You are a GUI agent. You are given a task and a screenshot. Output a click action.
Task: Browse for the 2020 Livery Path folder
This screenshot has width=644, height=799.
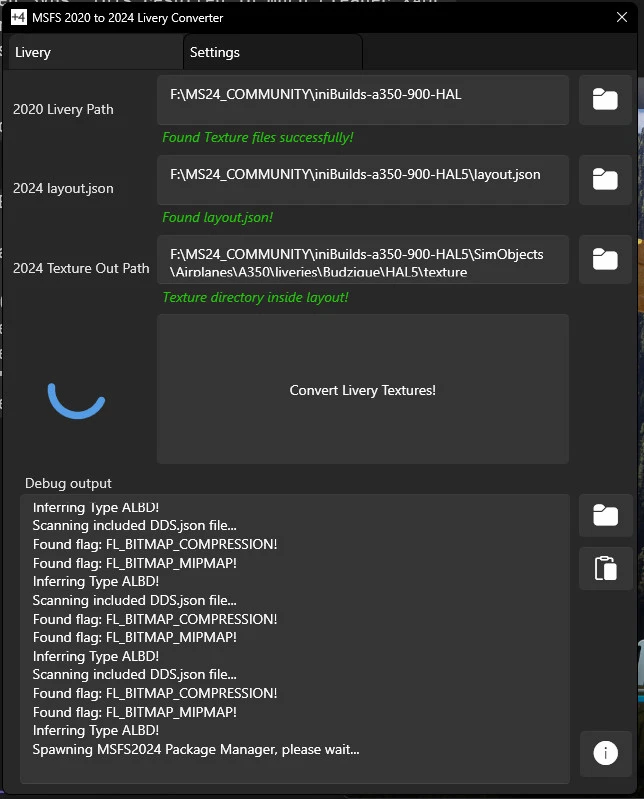tap(604, 100)
